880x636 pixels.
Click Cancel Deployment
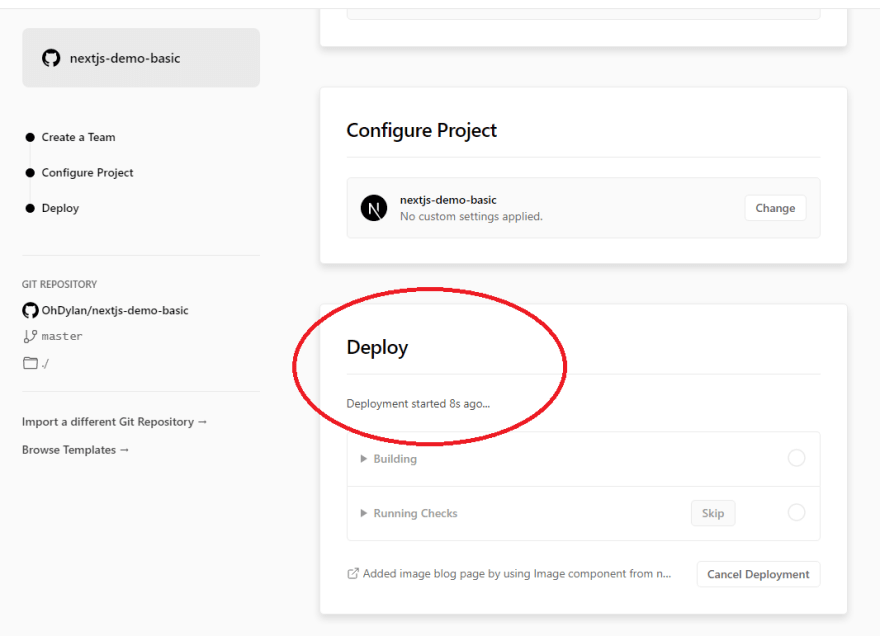point(758,574)
